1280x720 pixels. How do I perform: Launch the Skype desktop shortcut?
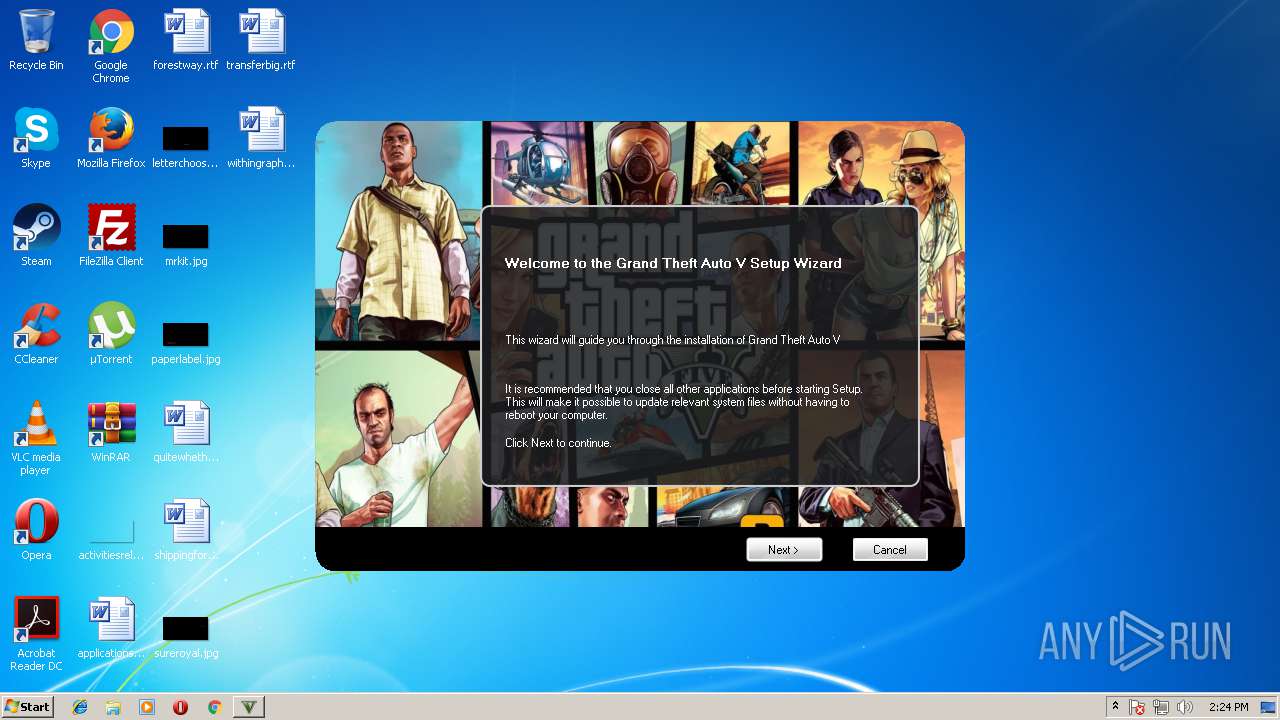36,139
